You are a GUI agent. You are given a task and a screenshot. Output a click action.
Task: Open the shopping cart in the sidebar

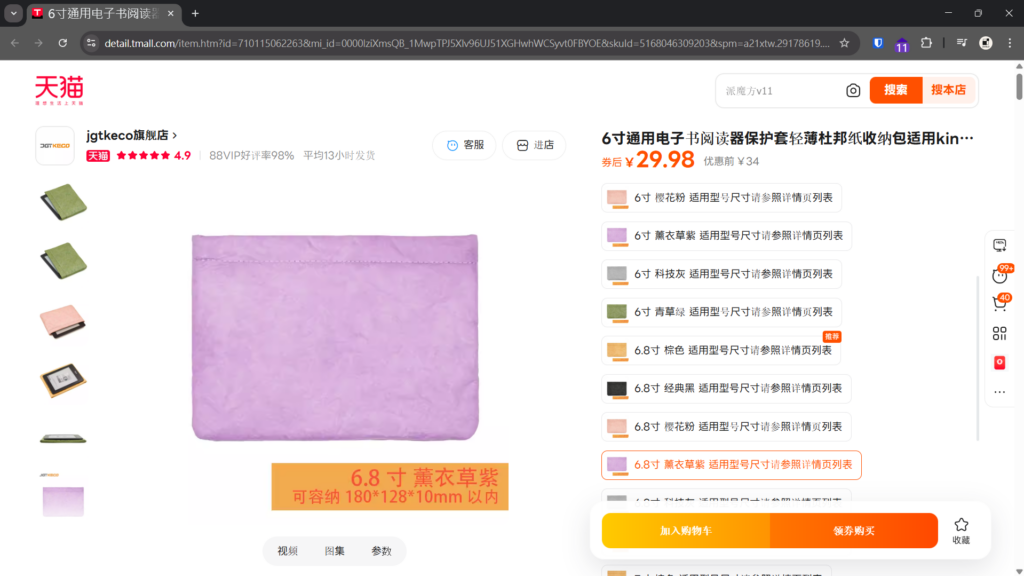coord(999,303)
